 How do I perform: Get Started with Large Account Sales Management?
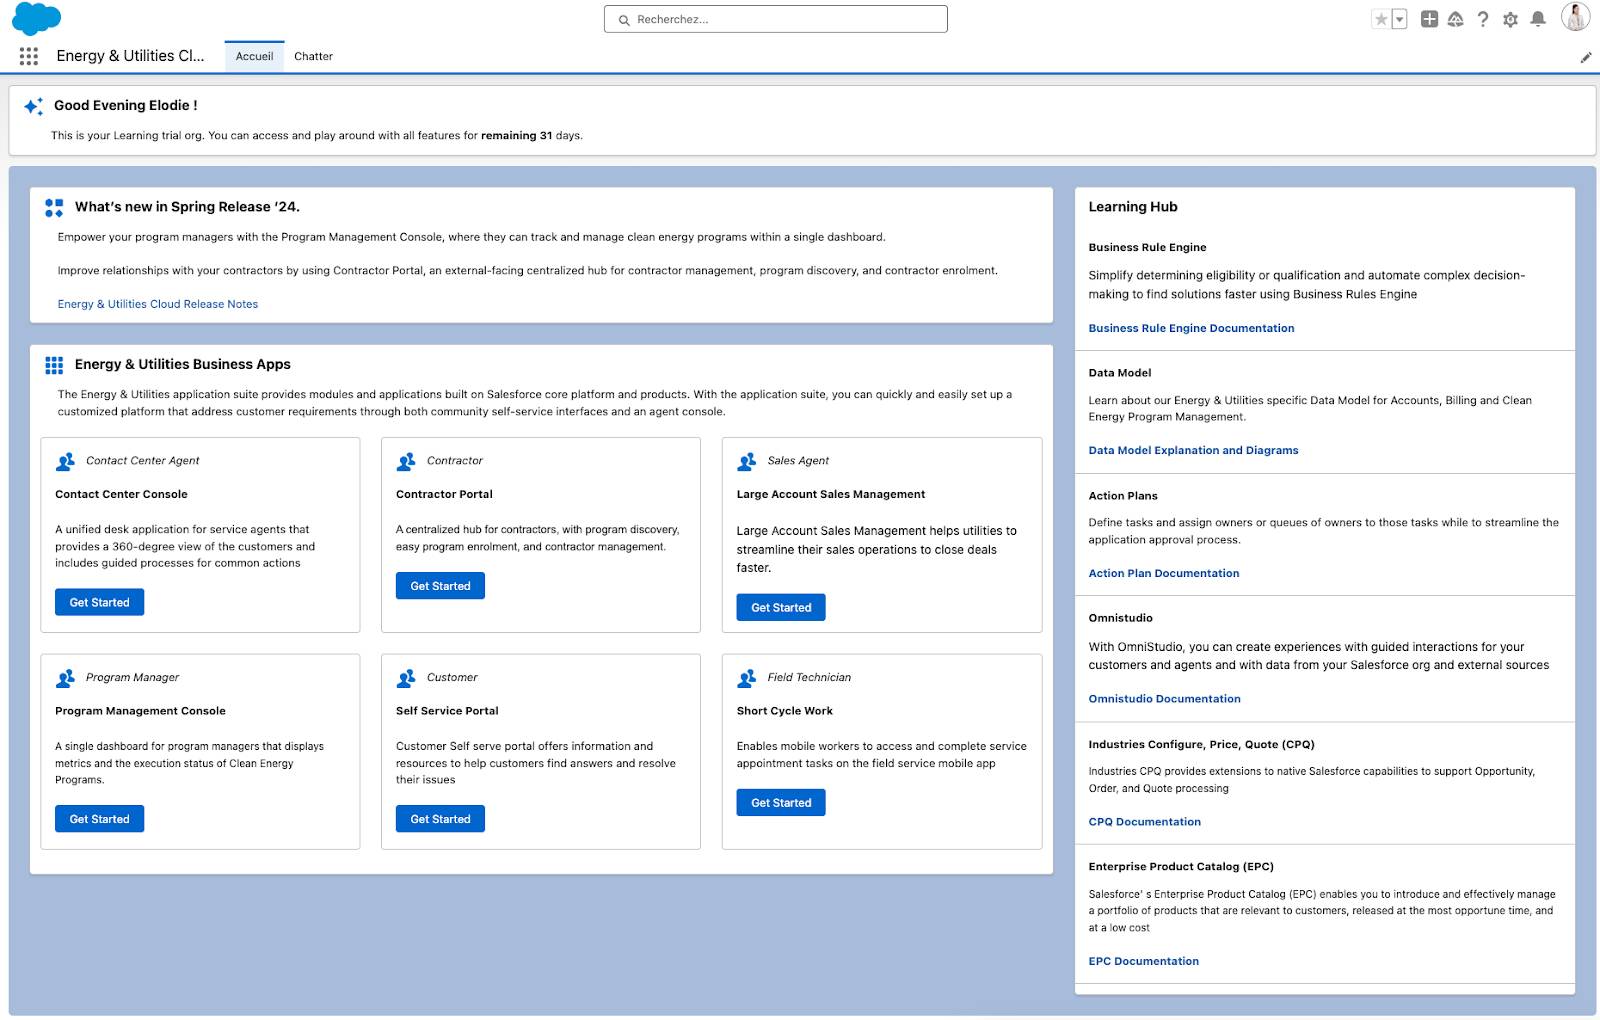(781, 607)
